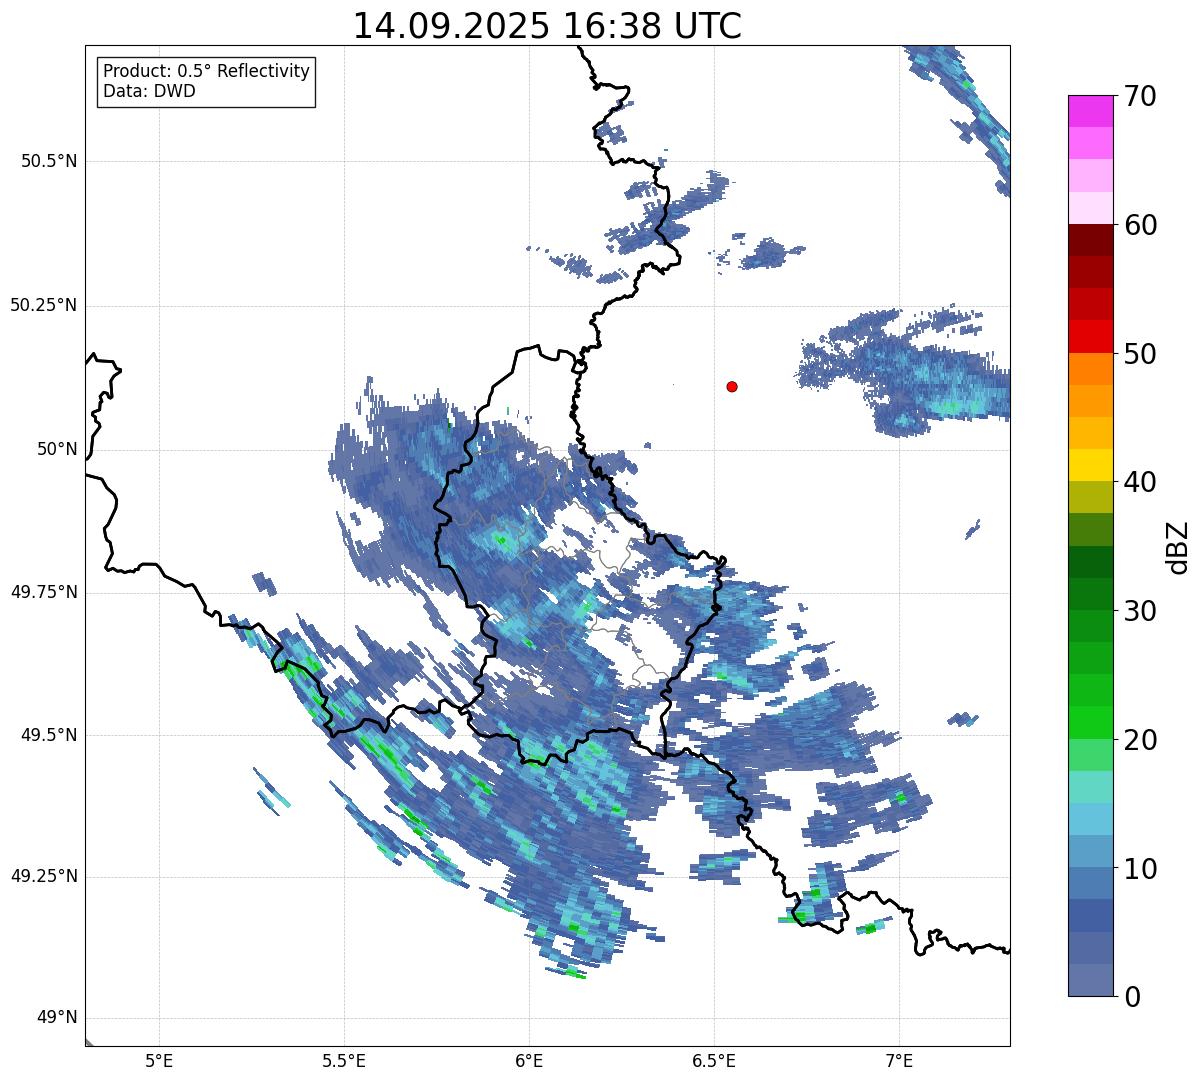Click the 'dBZ' colorbar label
The image size is (1202, 1081).
[1177, 546]
